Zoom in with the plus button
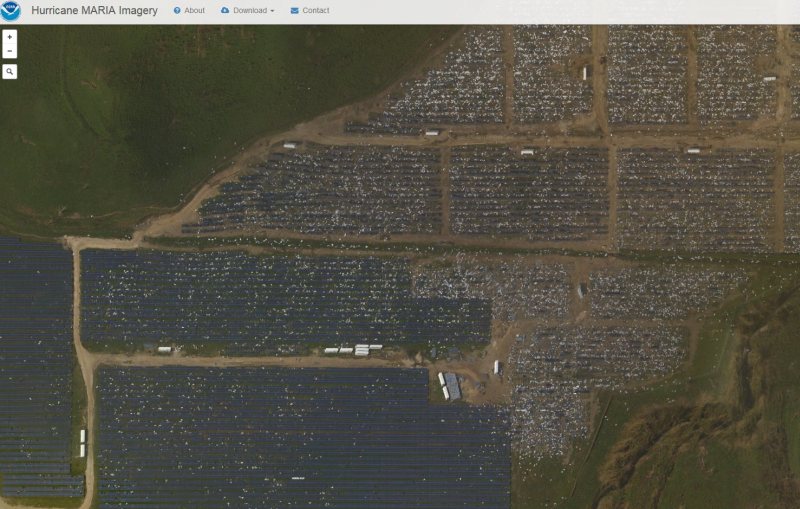 pos(9,37)
